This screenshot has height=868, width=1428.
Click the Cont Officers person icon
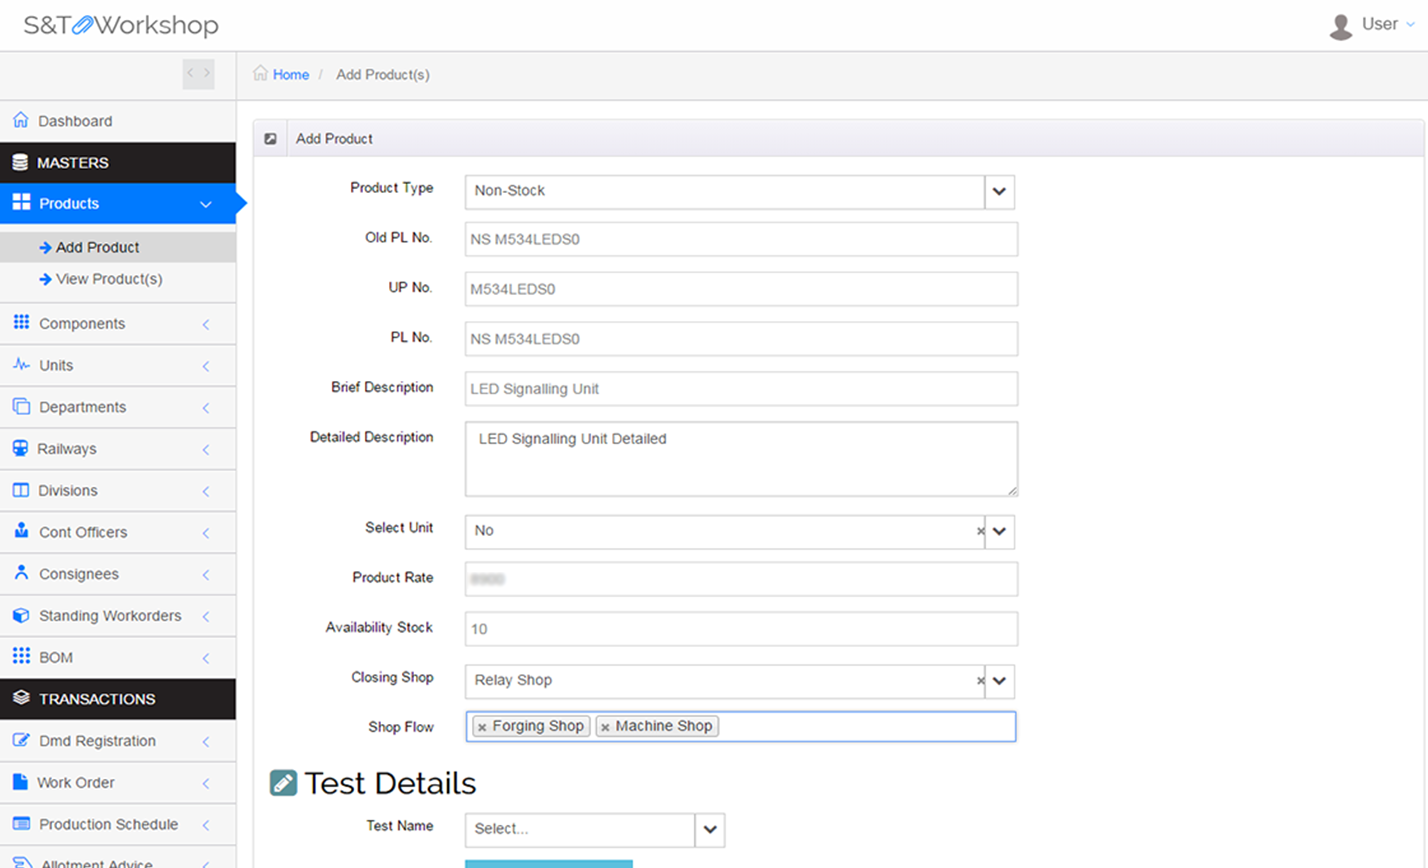(21, 531)
